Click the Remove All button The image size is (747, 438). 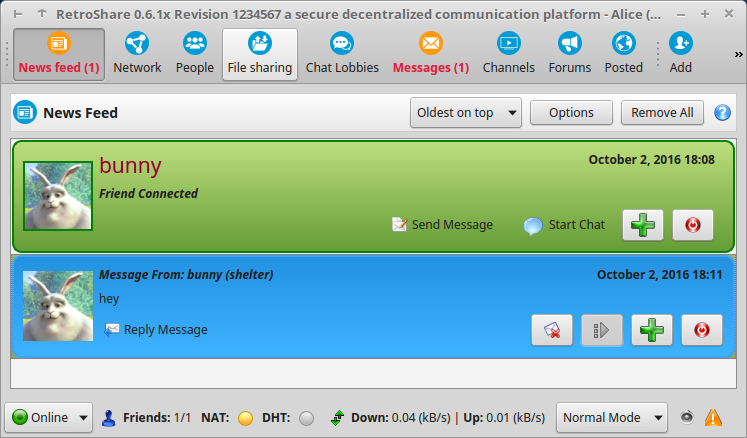pyautogui.click(x=662, y=113)
